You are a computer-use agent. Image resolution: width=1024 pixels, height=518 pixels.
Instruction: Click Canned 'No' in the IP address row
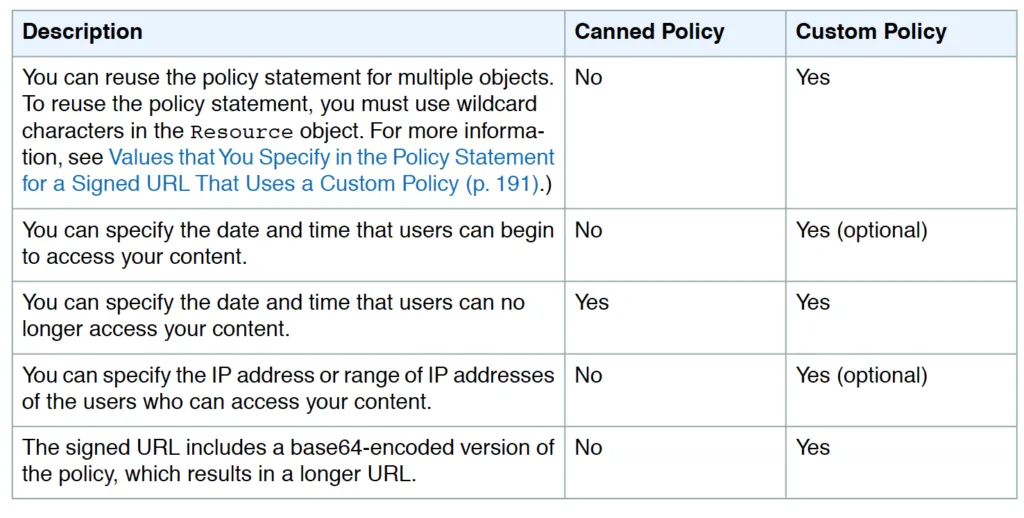pyautogui.click(x=588, y=376)
